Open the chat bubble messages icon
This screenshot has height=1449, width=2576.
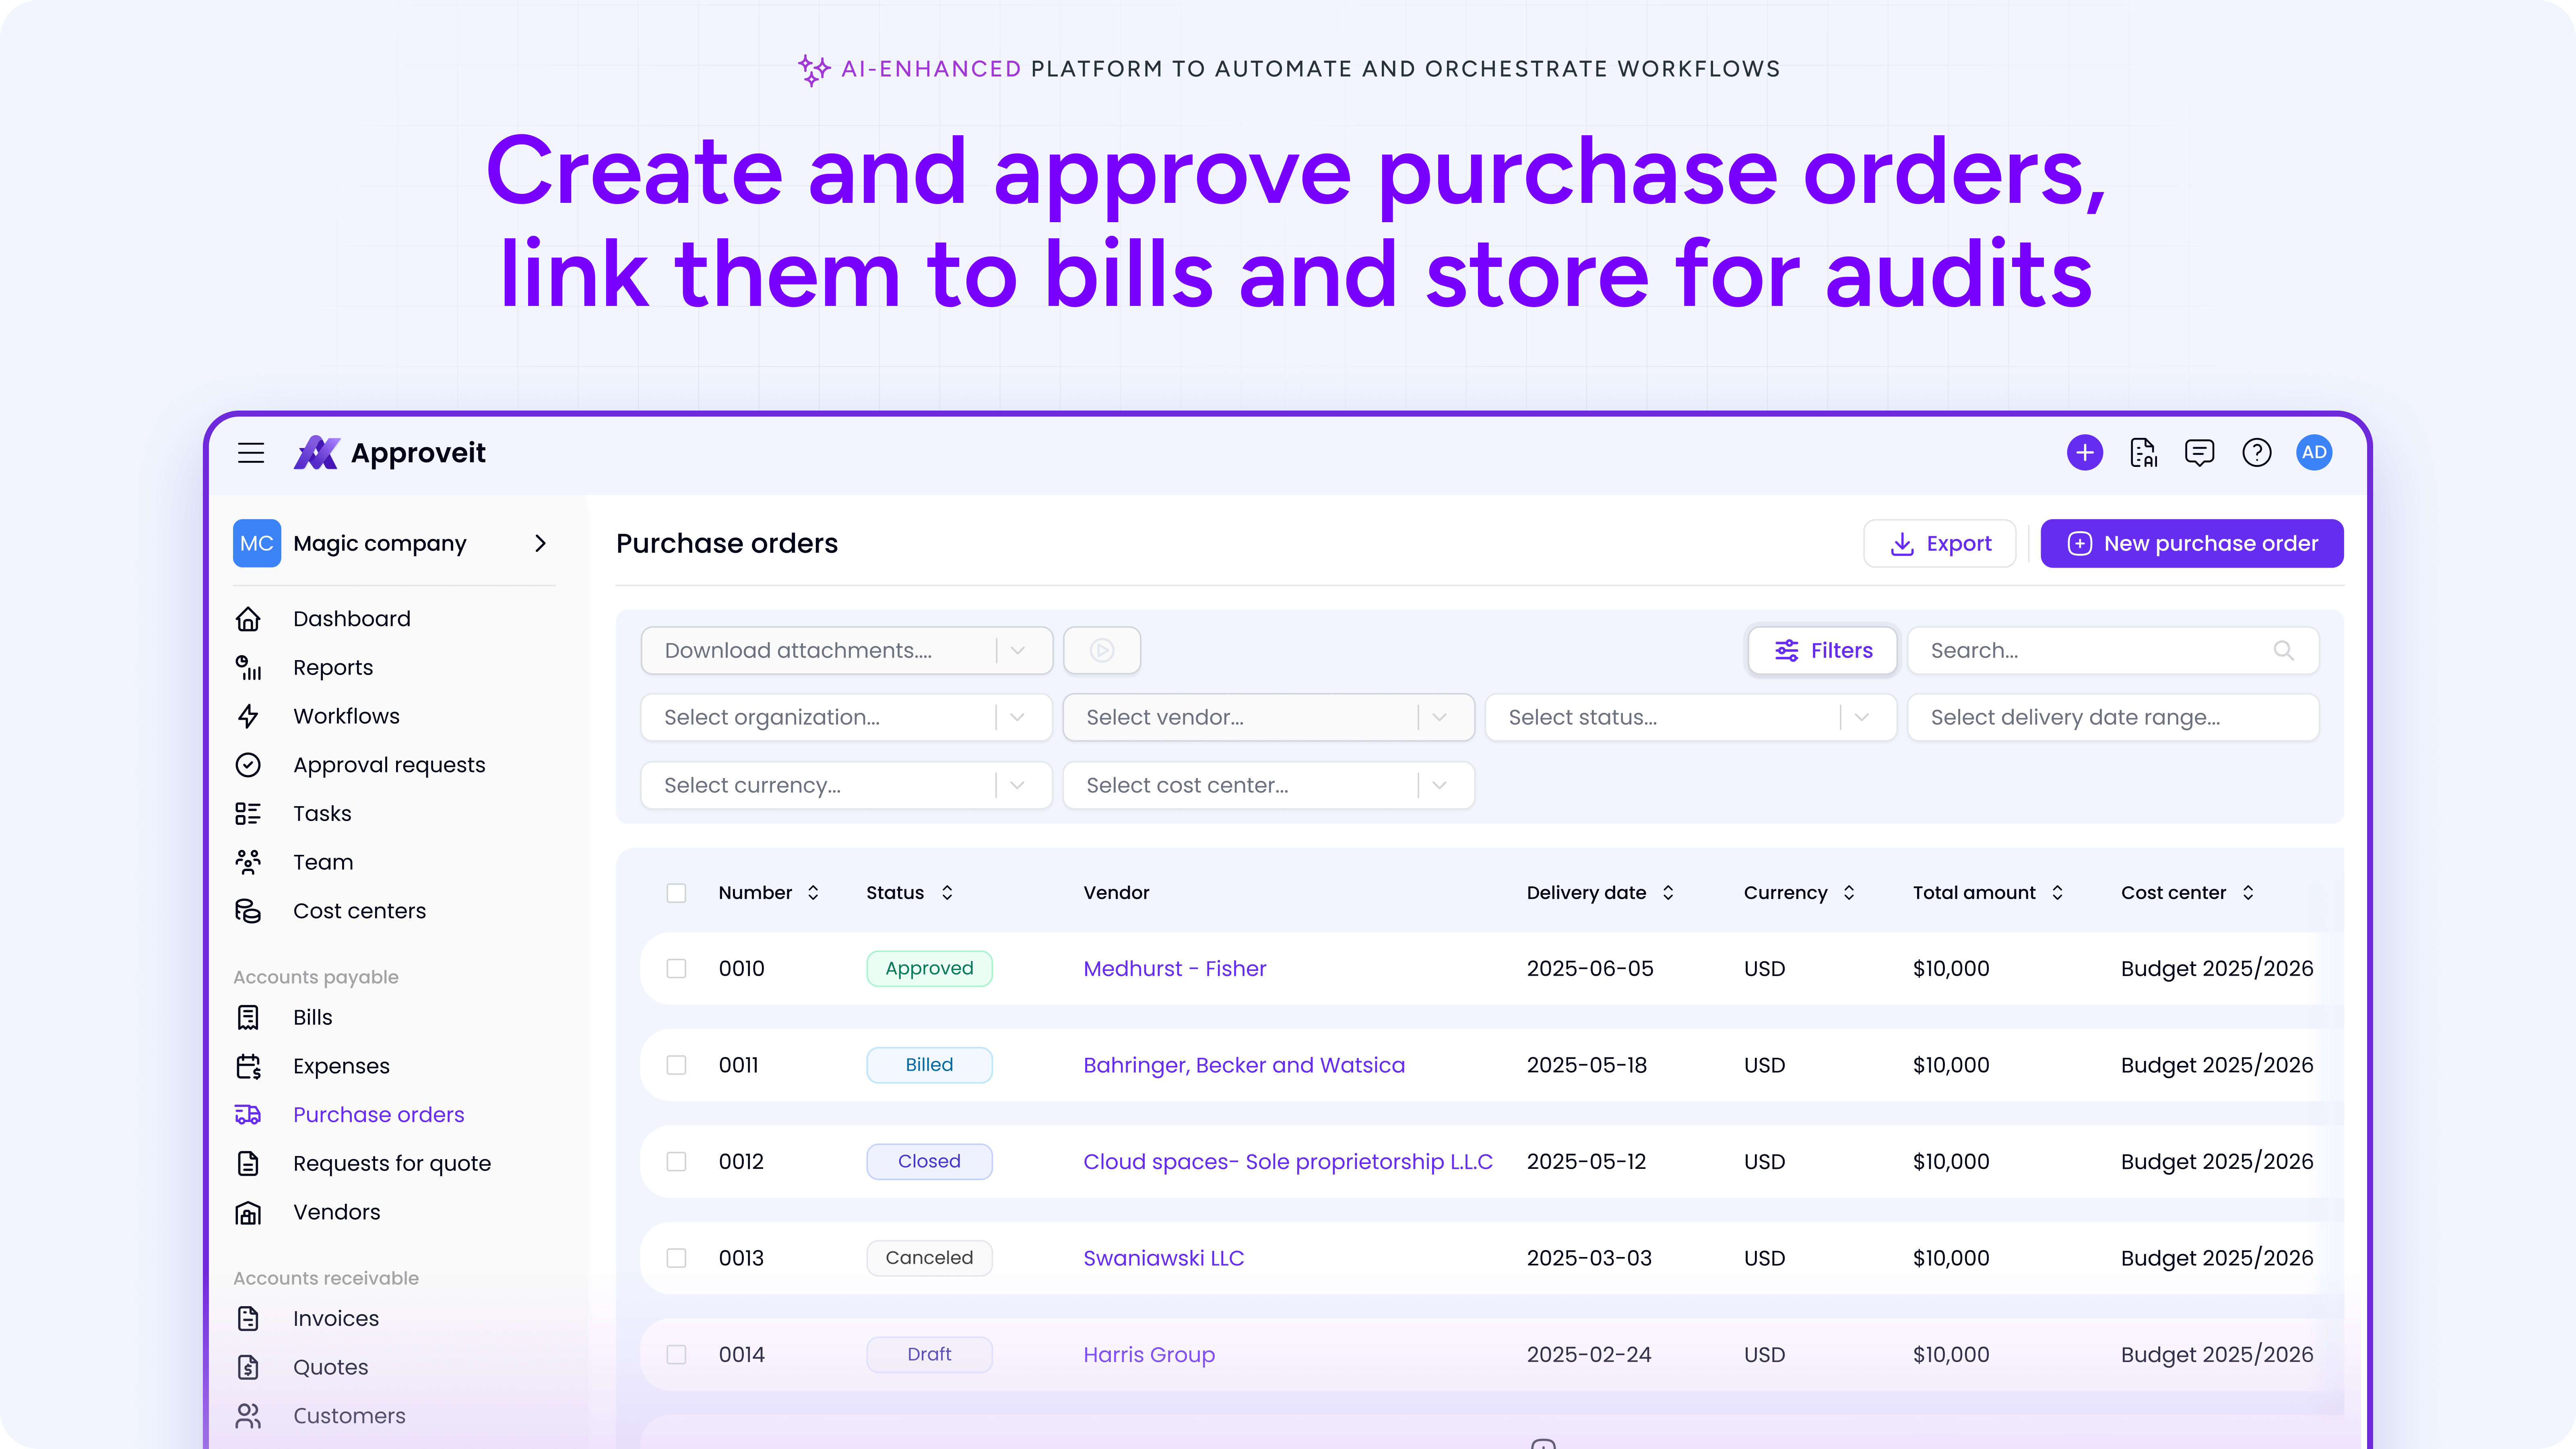point(2200,452)
